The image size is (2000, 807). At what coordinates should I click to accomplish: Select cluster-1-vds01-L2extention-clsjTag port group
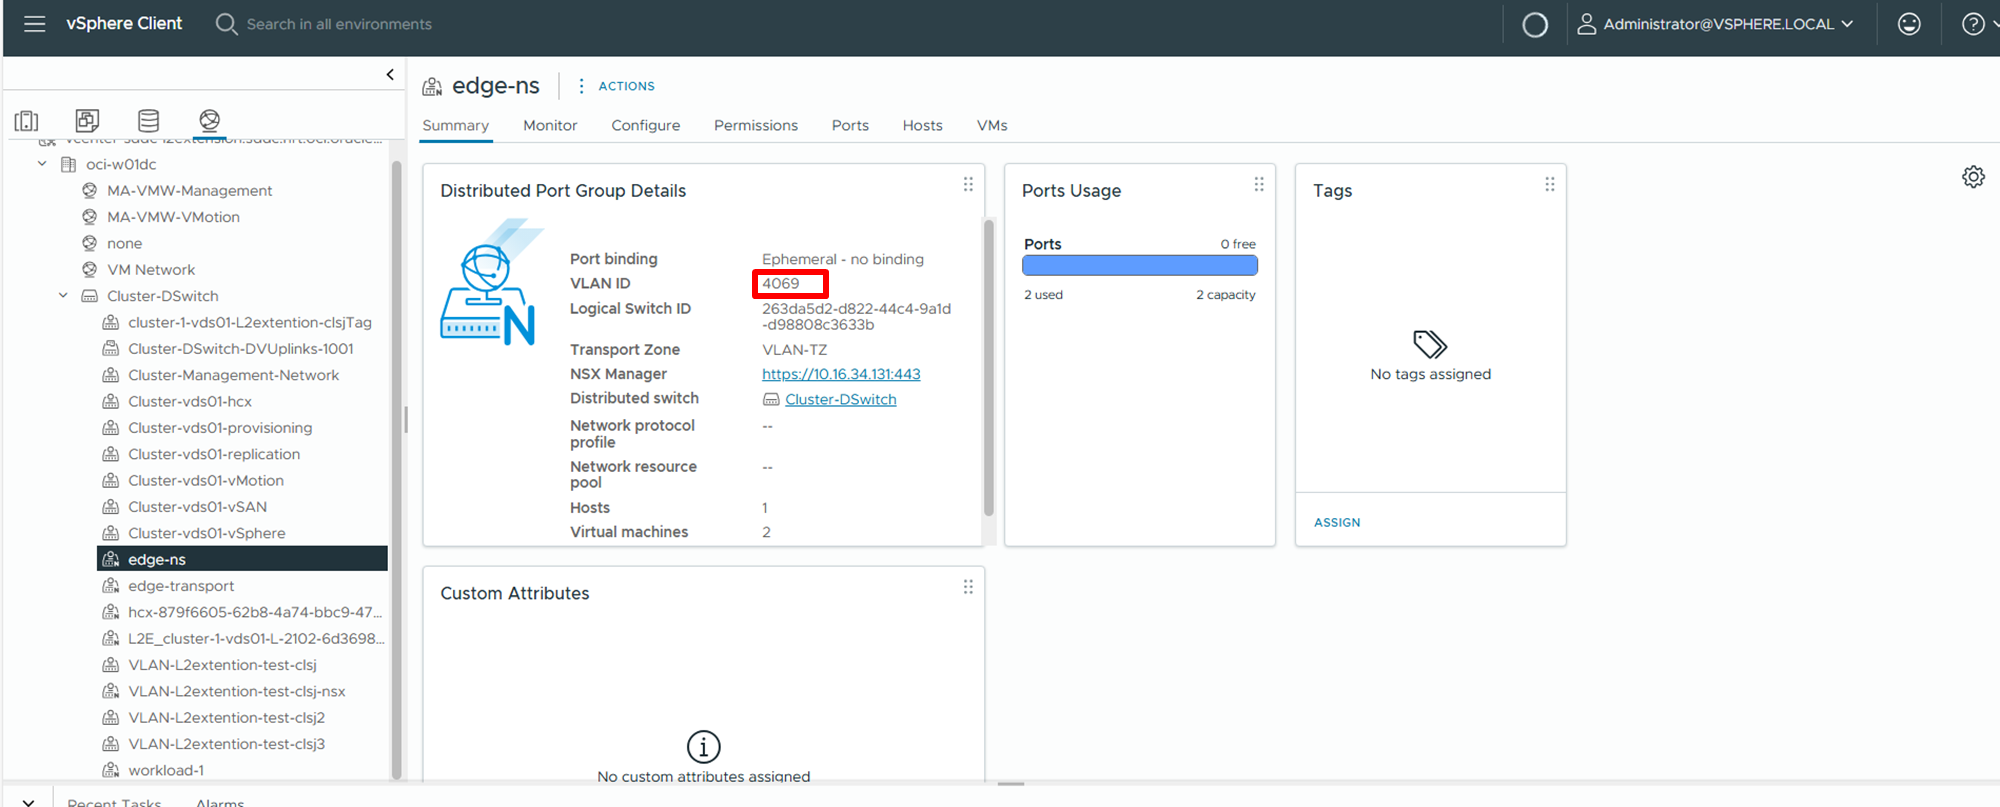pos(249,322)
